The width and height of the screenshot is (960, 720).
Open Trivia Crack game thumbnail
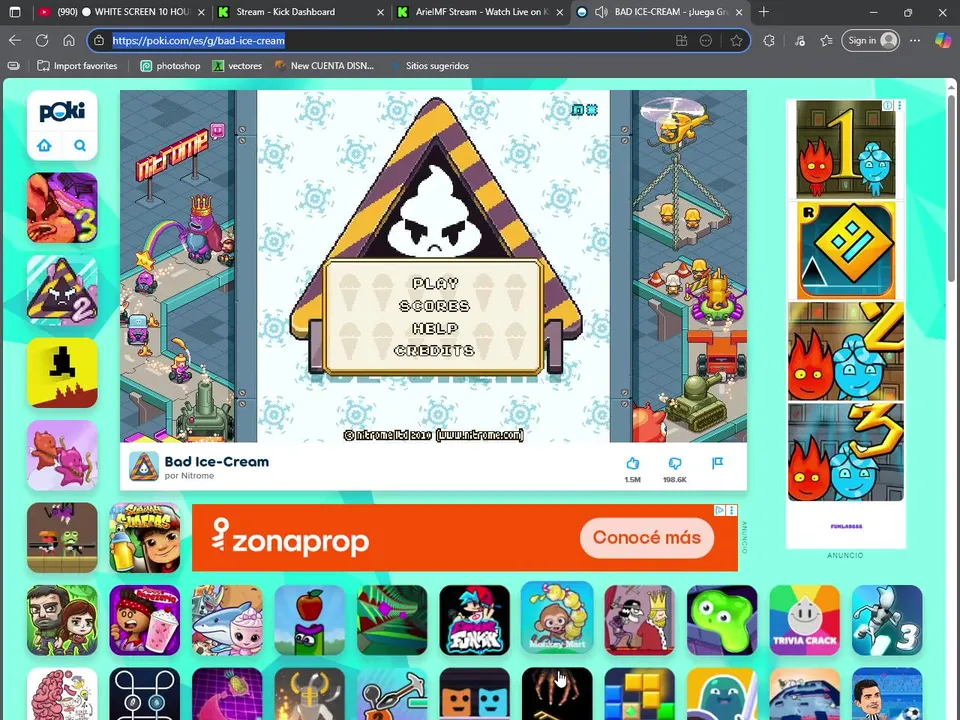(804, 620)
